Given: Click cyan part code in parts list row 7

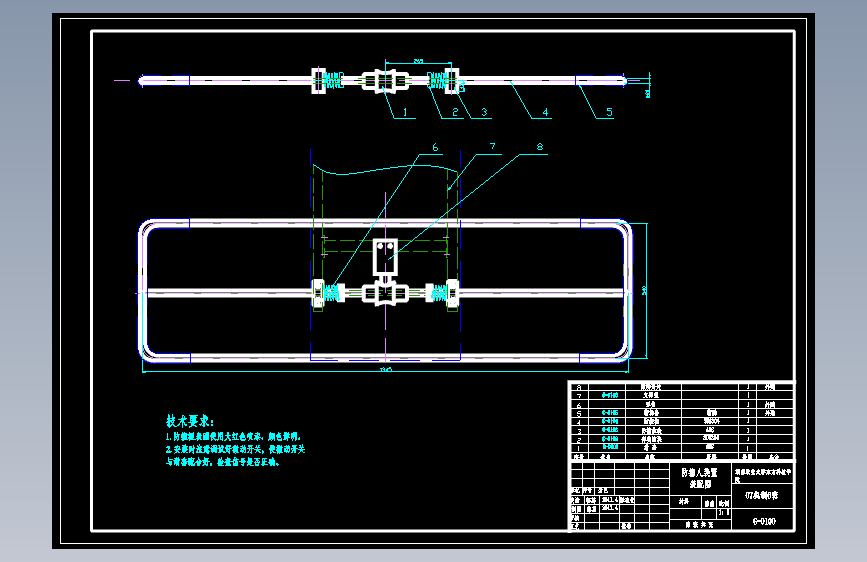Looking at the screenshot, I should point(610,396).
